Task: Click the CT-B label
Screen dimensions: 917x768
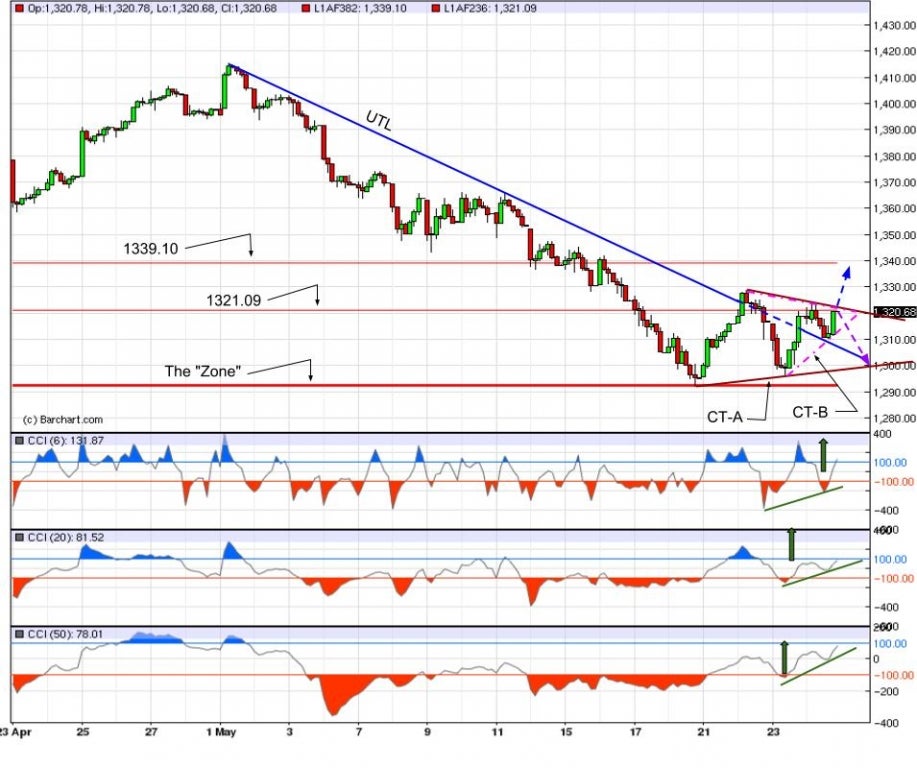Action: [x=810, y=412]
